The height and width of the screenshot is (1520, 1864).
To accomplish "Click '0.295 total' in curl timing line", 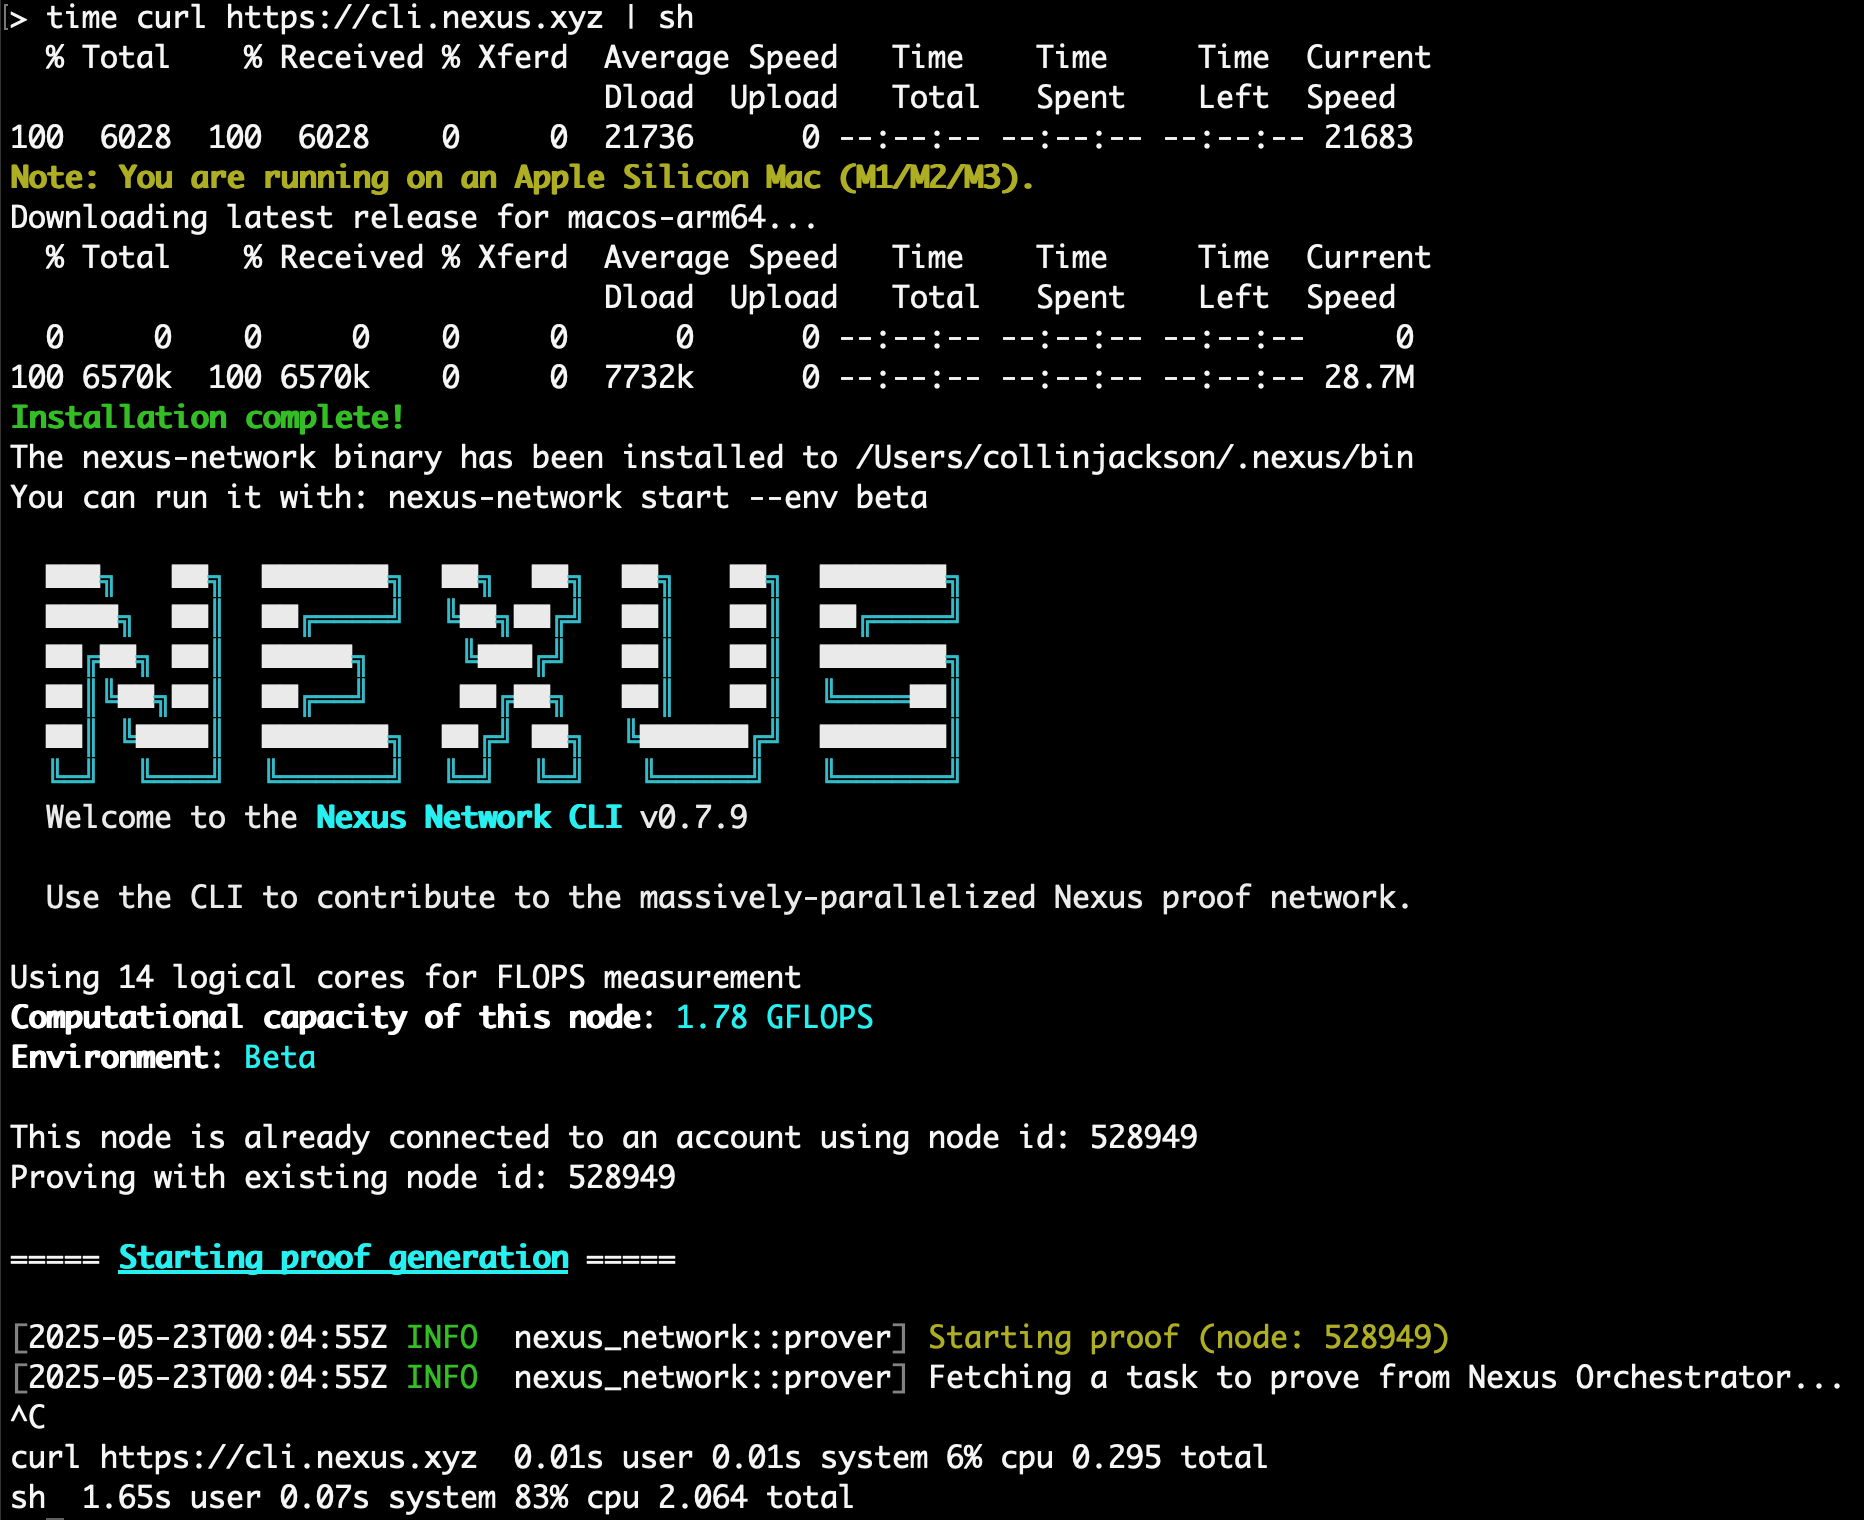I will pos(1169,1457).
